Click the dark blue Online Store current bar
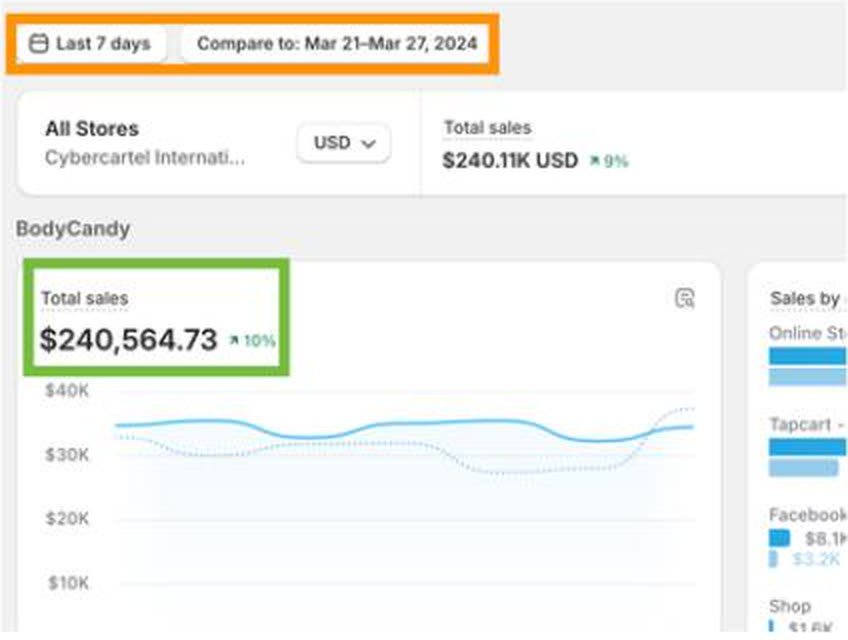The height and width of the screenshot is (640, 848). (x=807, y=356)
